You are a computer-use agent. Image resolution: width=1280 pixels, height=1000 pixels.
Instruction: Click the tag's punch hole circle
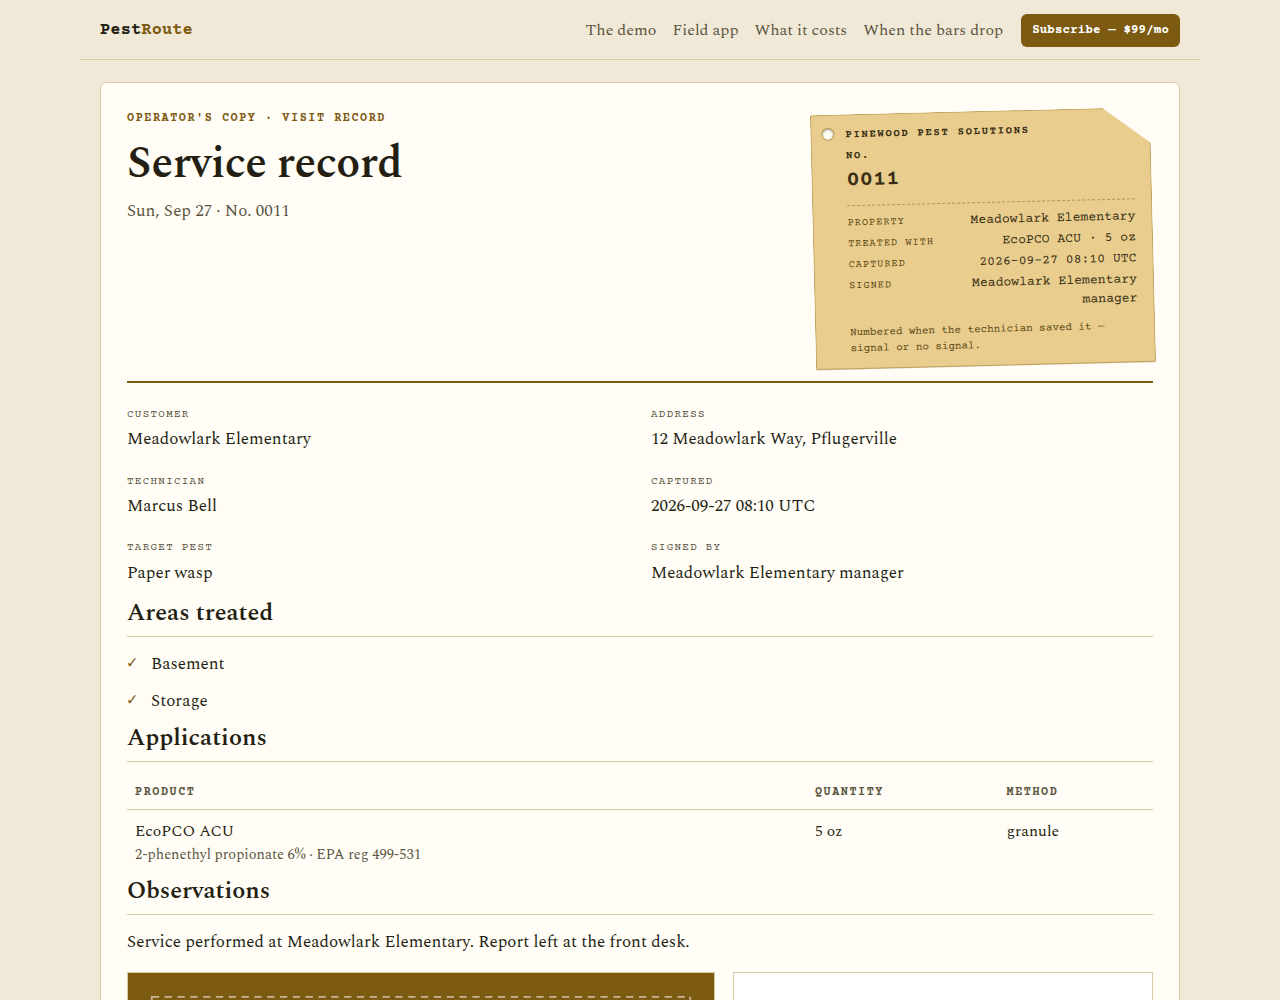[x=828, y=135]
